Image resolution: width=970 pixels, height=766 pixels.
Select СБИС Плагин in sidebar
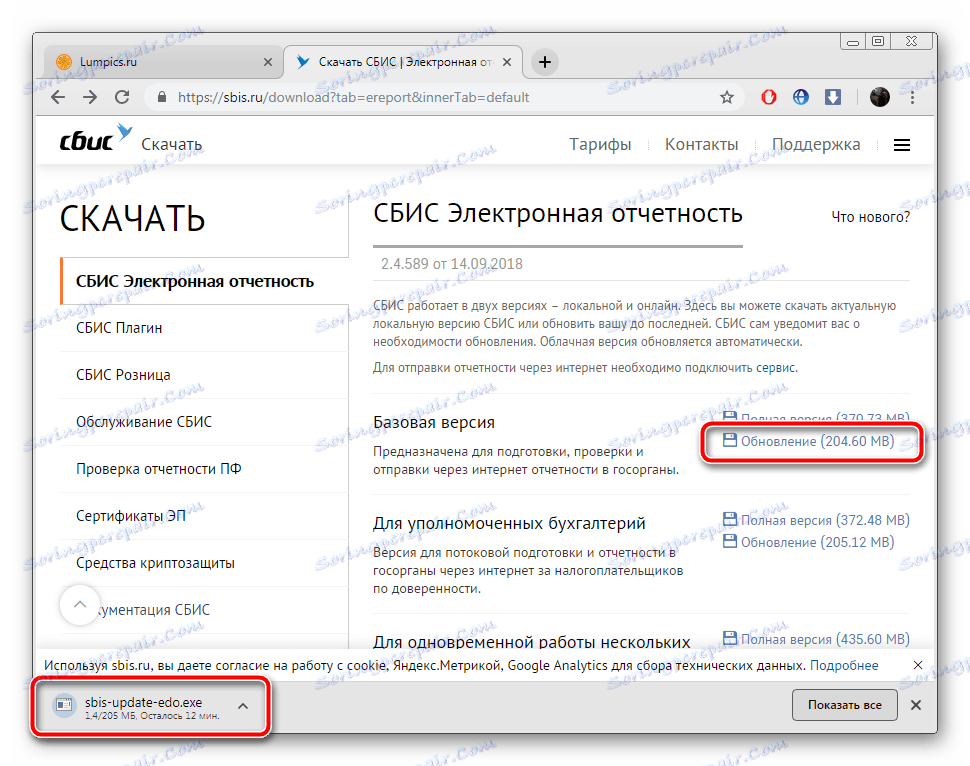204,328
